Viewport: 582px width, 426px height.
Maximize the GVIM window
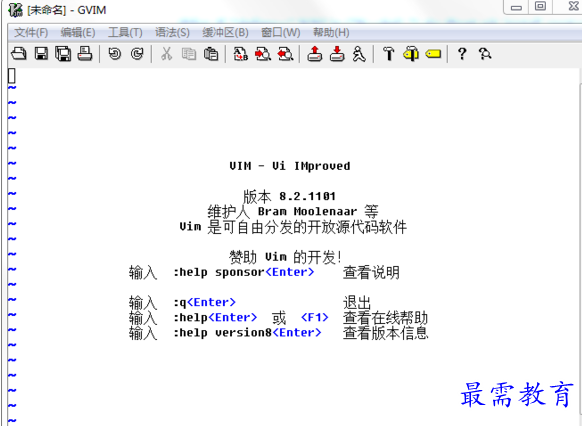[x=540, y=6]
